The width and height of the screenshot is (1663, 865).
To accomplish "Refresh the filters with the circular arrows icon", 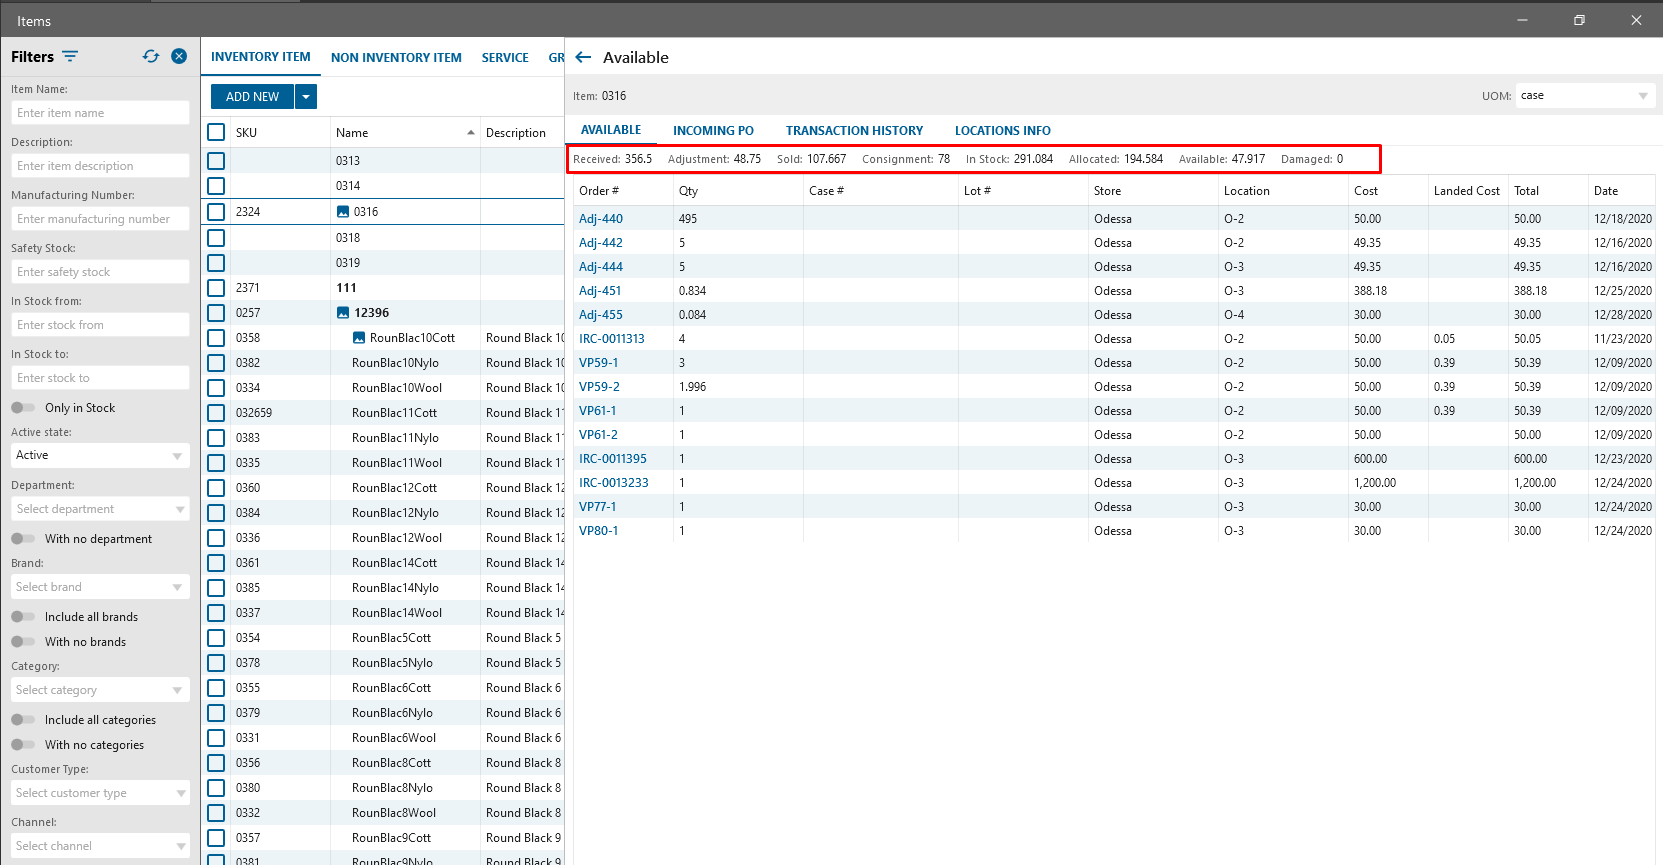I will pyautogui.click(x=151, y=56).
